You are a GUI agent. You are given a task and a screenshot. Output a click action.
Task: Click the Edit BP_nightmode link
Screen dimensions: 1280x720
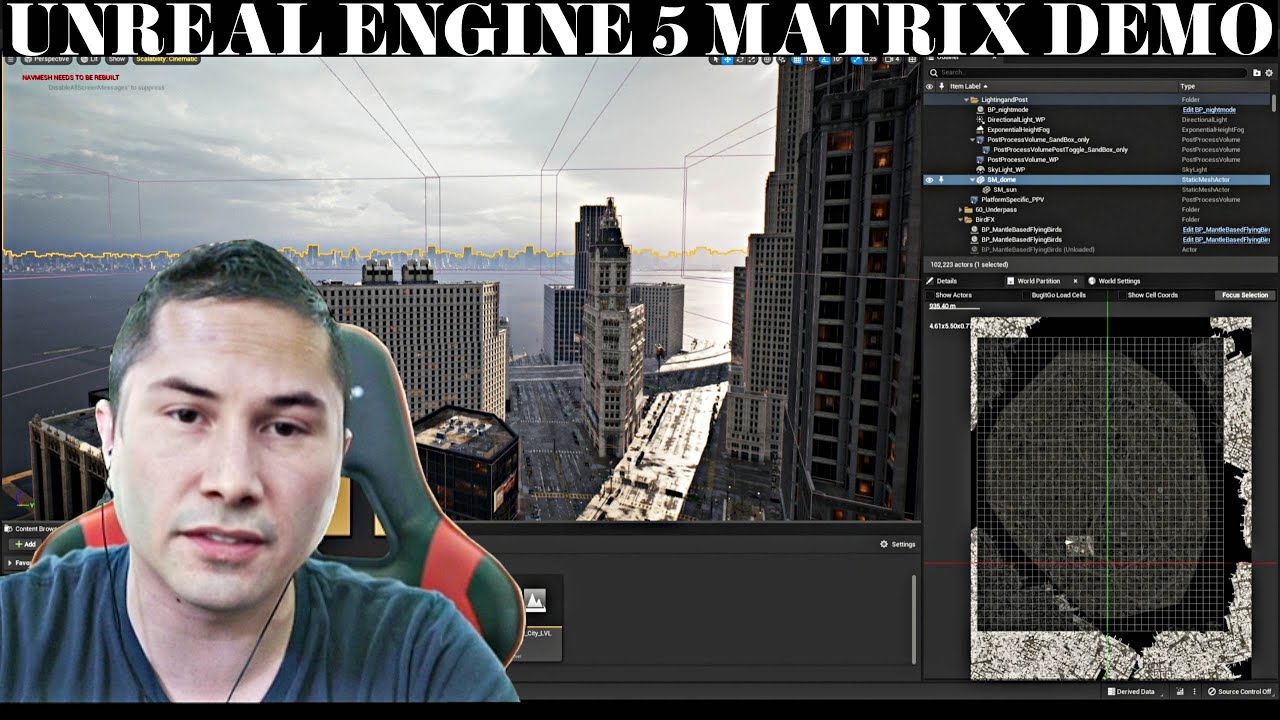click(x=1209, y=110)
